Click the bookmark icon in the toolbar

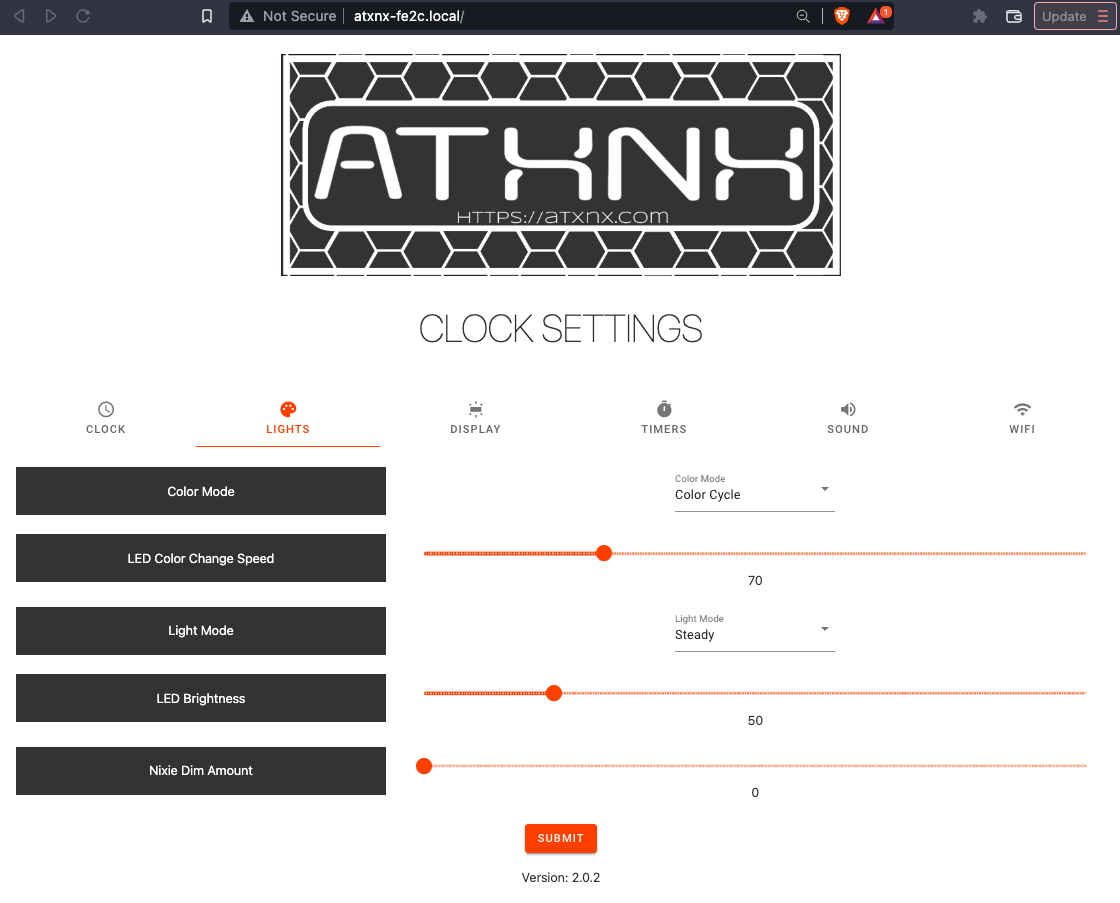(207, 16)
